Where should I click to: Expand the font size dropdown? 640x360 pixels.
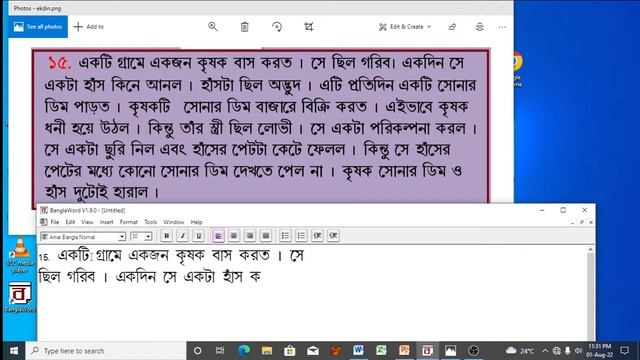click(x=148, y=237)
